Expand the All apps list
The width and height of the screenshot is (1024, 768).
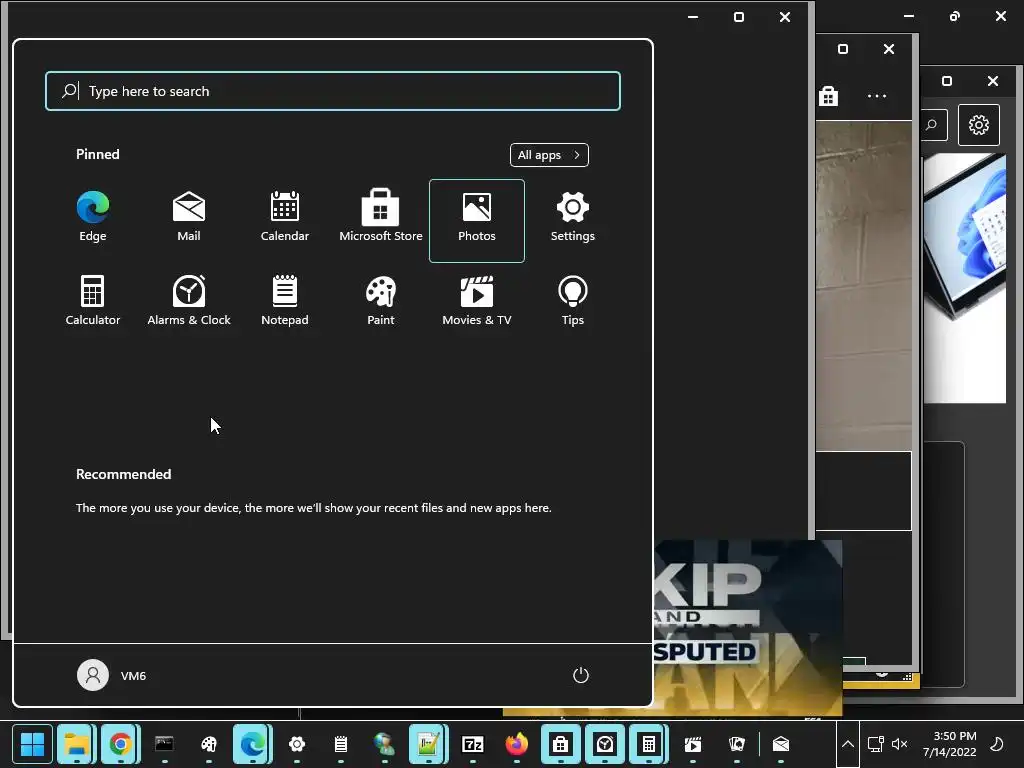549,155
